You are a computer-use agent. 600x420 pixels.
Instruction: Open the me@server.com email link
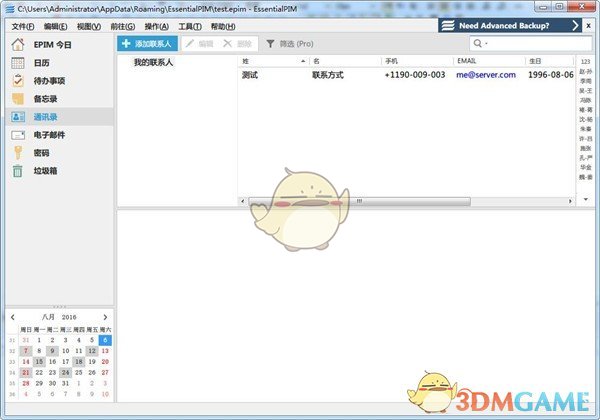(486, 75)
